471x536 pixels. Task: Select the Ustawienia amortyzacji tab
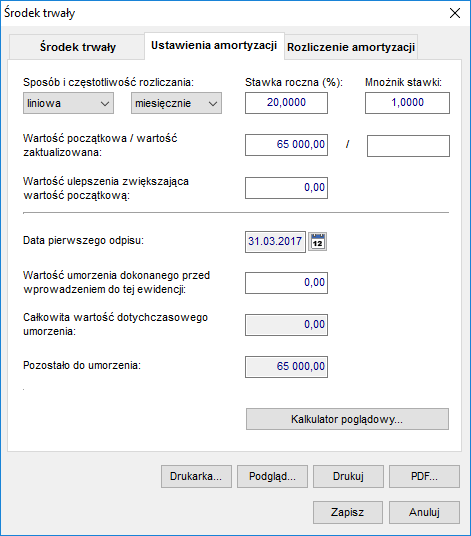(214, 45)
